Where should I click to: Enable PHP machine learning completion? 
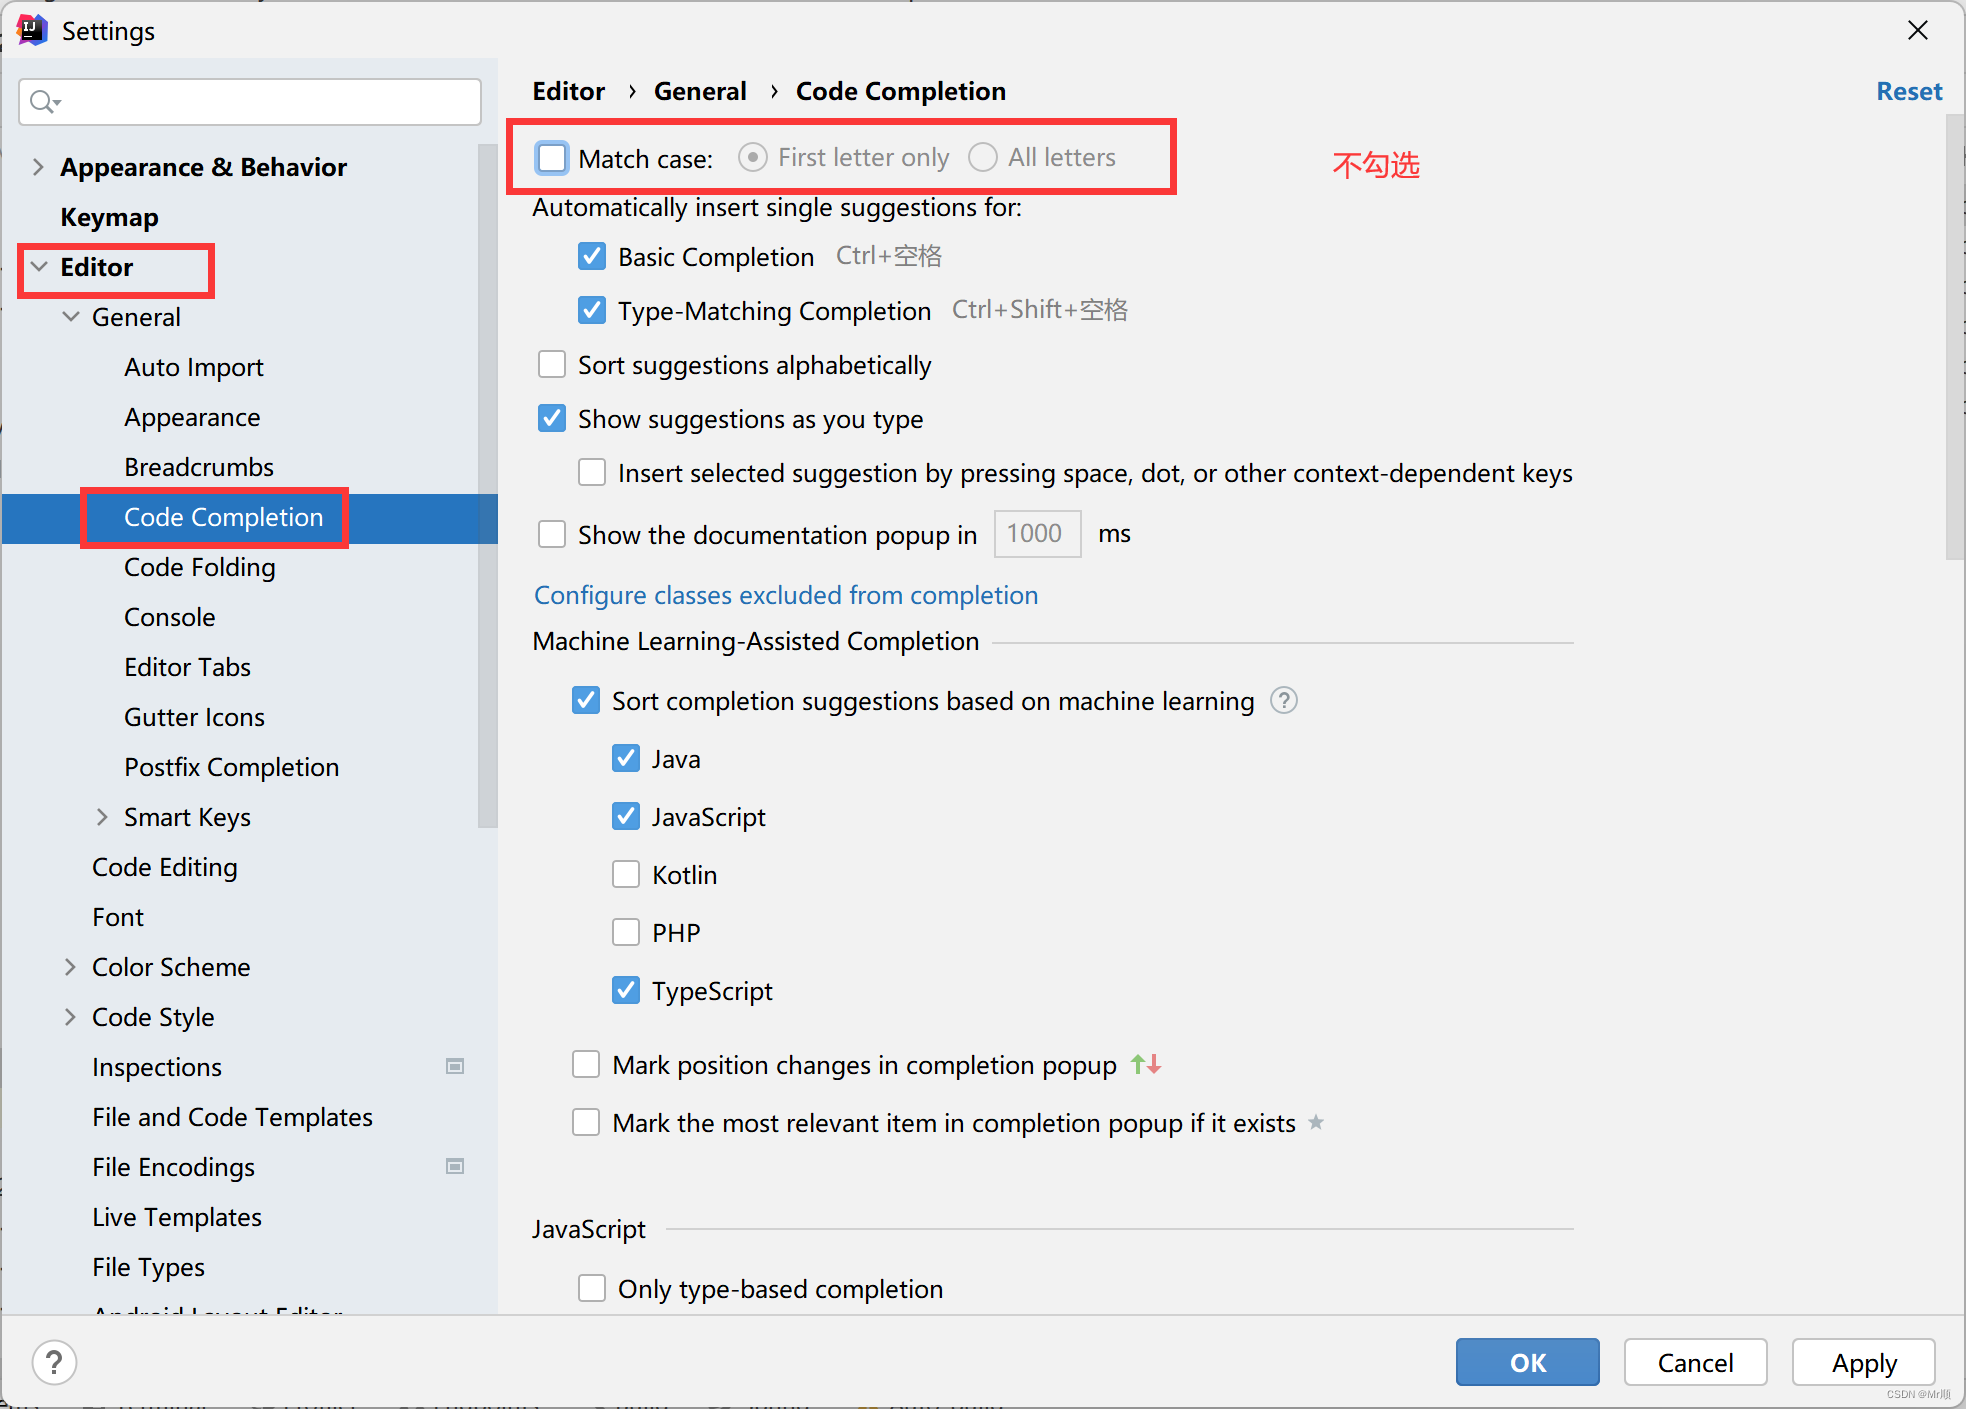pos(626,932)
